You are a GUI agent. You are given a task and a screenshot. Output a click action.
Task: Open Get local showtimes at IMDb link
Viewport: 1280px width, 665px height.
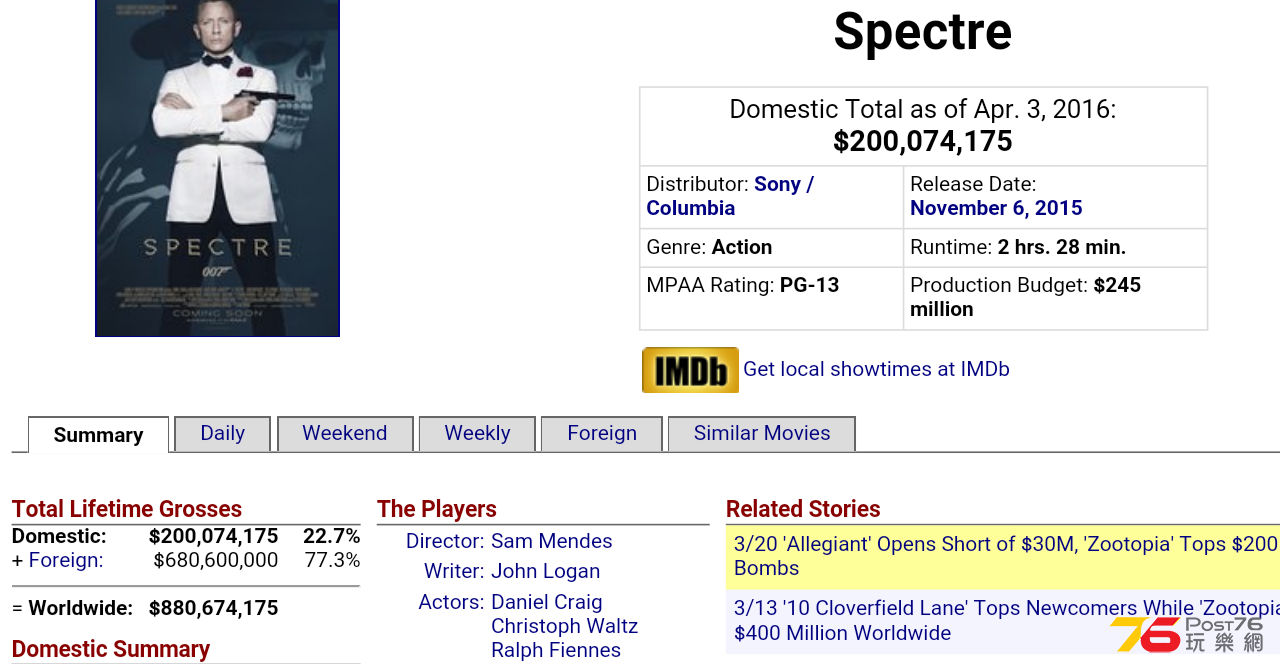[876, 369]
